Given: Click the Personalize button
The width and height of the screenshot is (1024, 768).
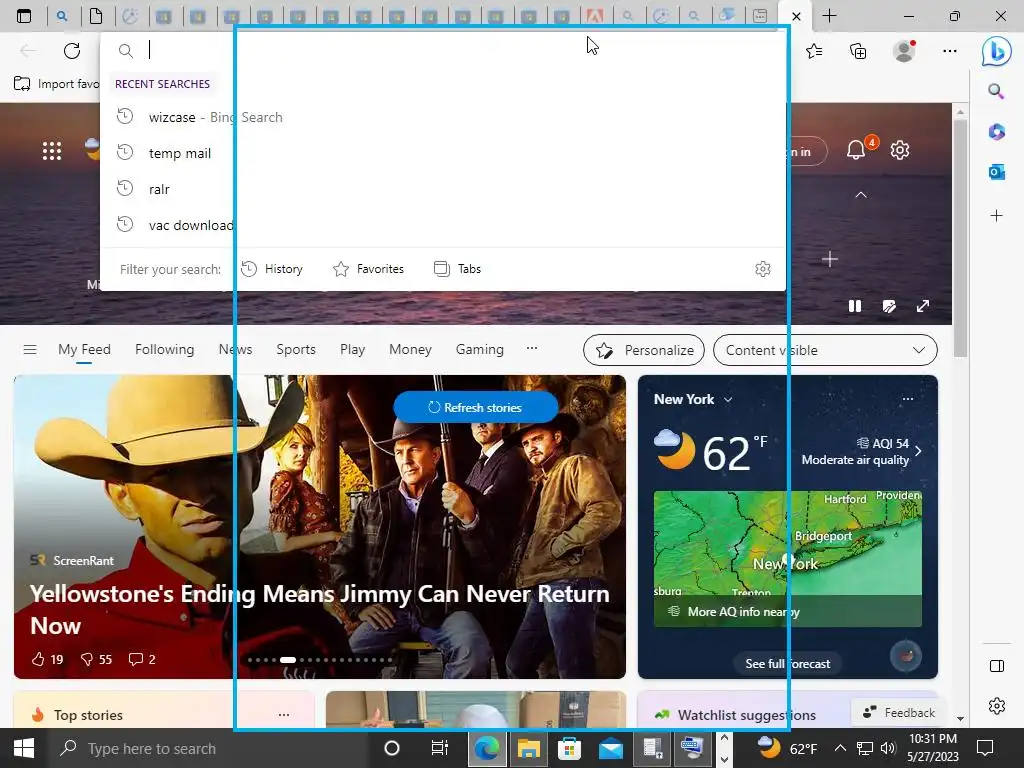Looking at the screenshot, I should point(644,350).
